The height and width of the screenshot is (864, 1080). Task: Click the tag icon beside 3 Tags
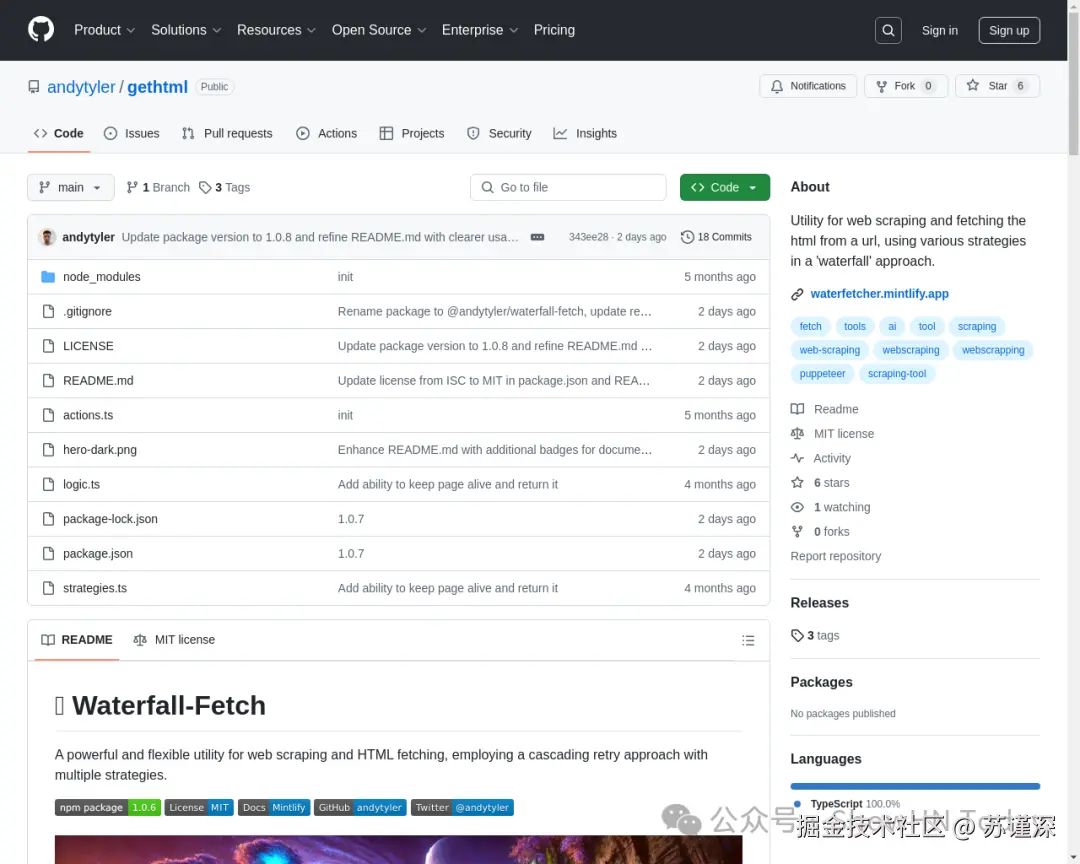coord(205,187)
